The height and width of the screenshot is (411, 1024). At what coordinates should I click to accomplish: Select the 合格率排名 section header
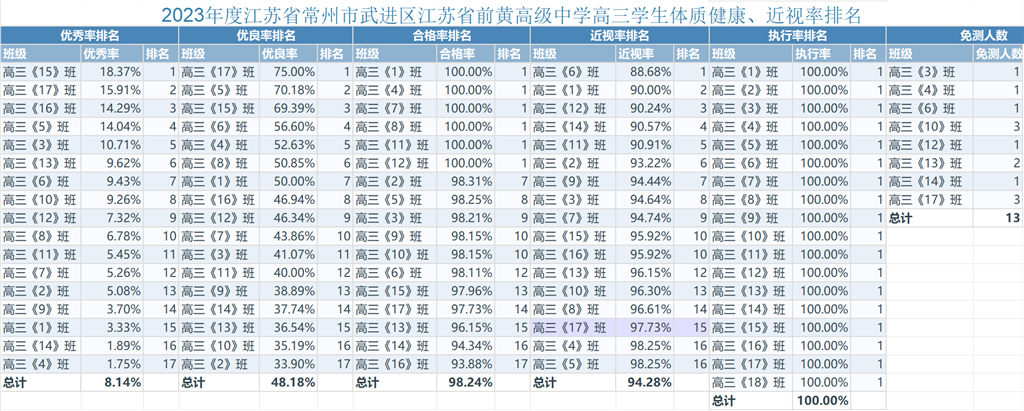tap(441, 36)
